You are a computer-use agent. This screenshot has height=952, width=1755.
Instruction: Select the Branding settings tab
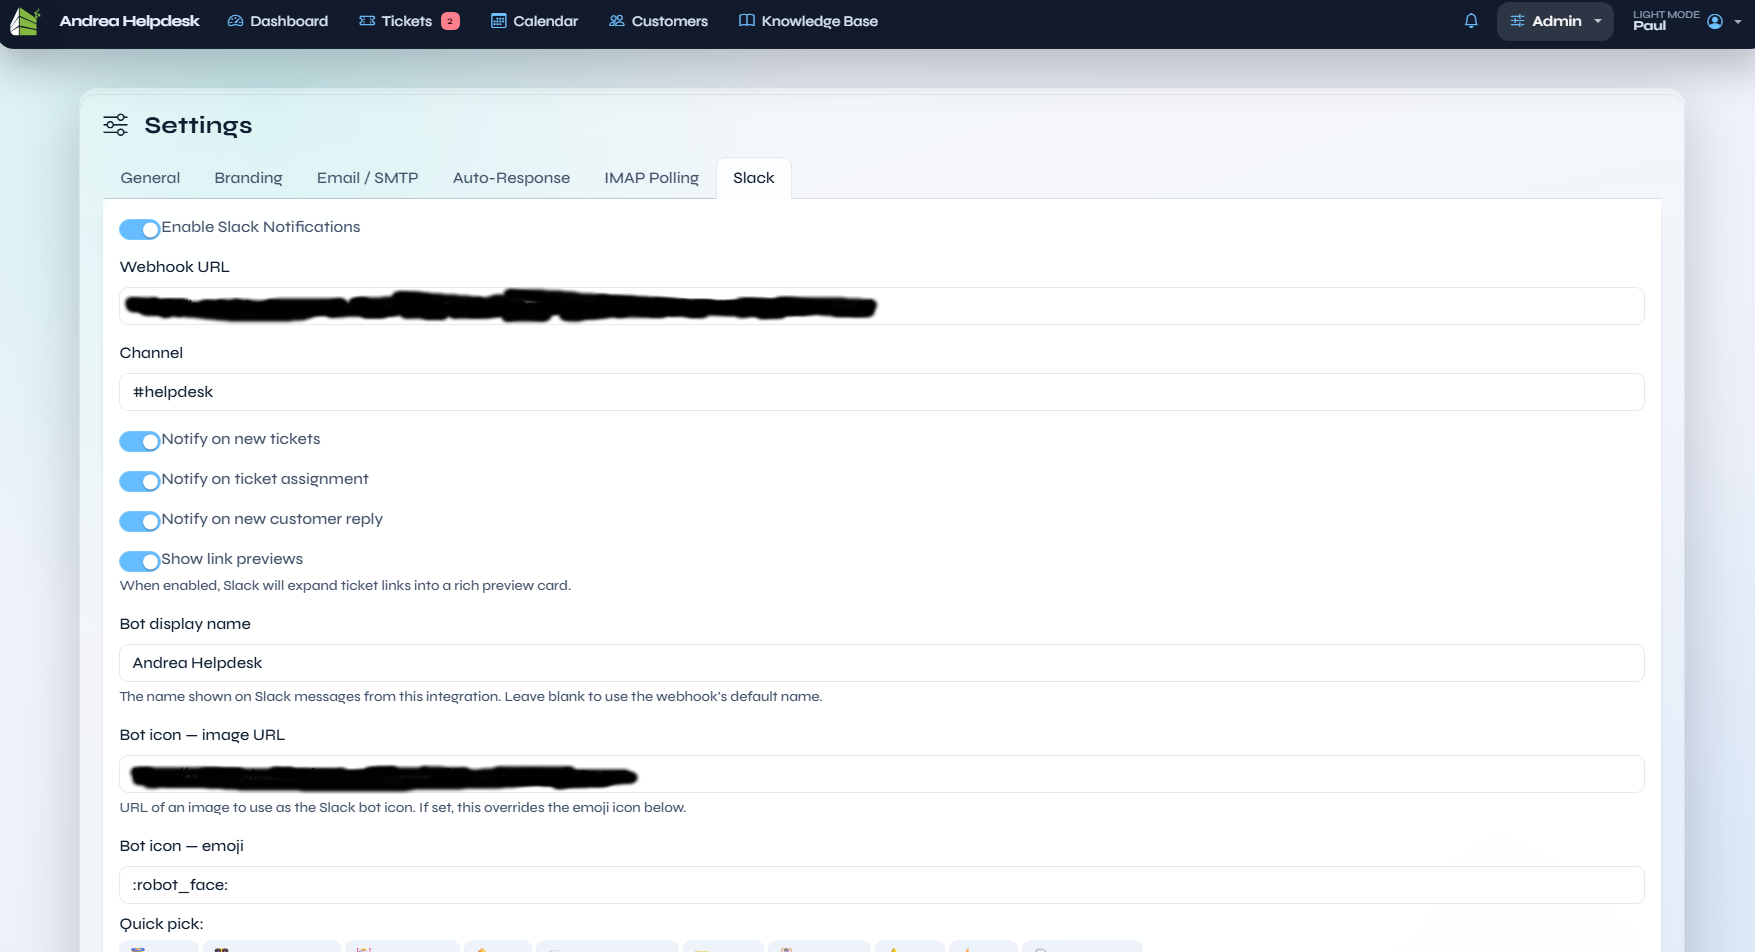[x=248, y=178]
